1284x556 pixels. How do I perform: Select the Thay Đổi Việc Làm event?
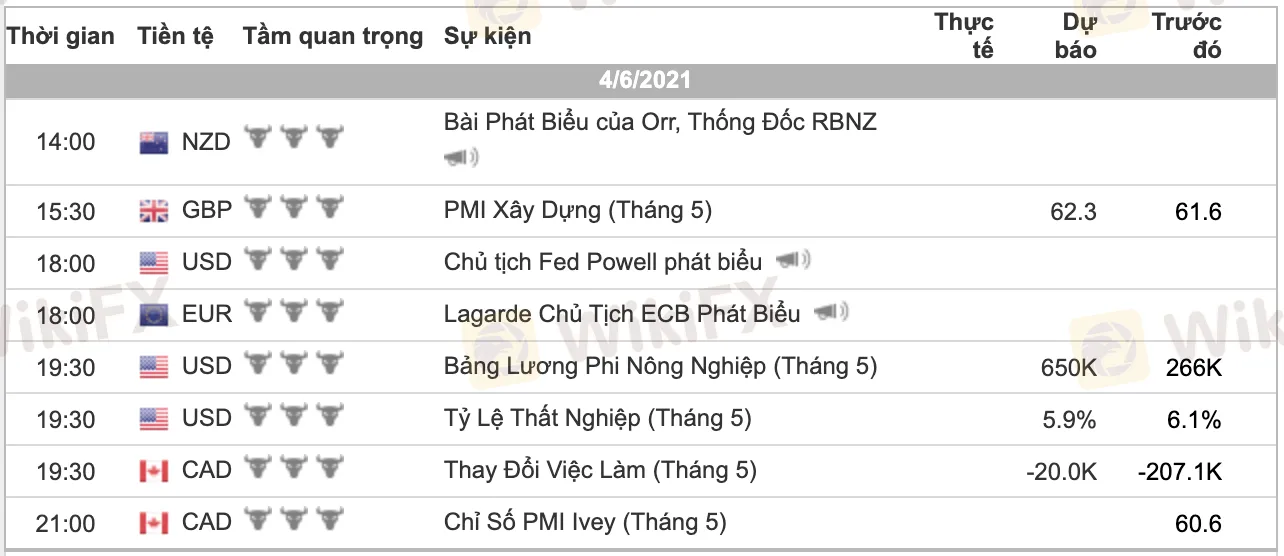tap(600, 470)
